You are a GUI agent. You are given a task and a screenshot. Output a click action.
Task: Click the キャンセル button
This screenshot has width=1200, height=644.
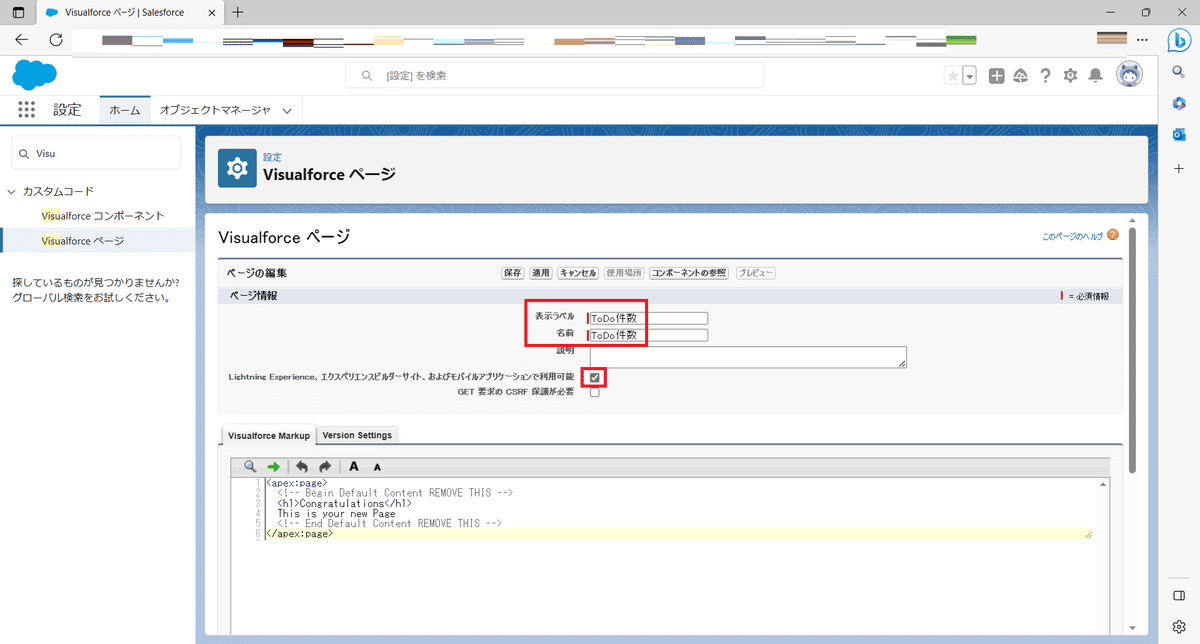tap(578, 273)
